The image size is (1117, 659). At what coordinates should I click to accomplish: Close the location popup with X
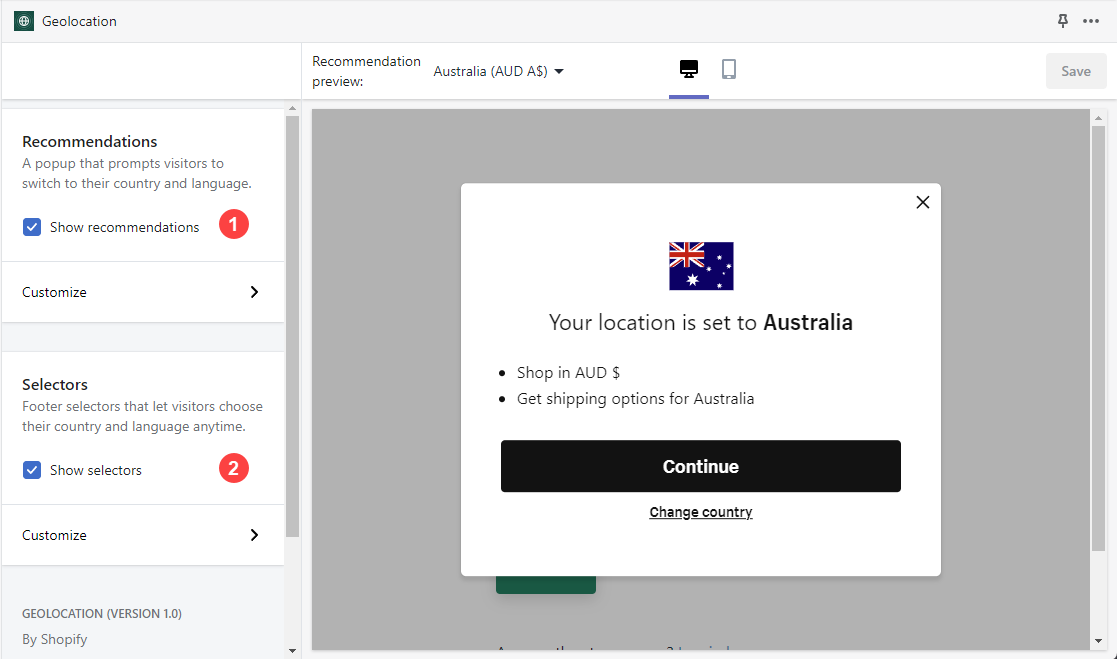click(922, 202)
